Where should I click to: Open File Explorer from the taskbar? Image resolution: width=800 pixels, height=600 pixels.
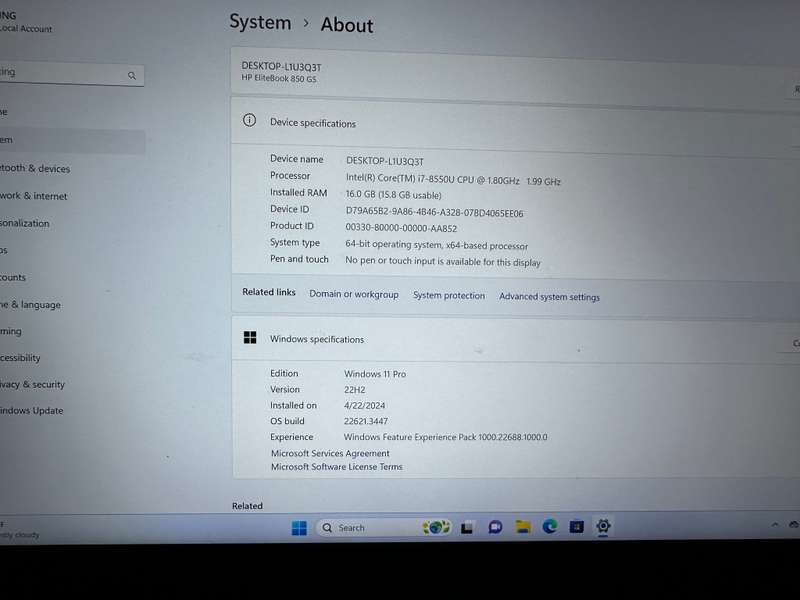point(523,526)
